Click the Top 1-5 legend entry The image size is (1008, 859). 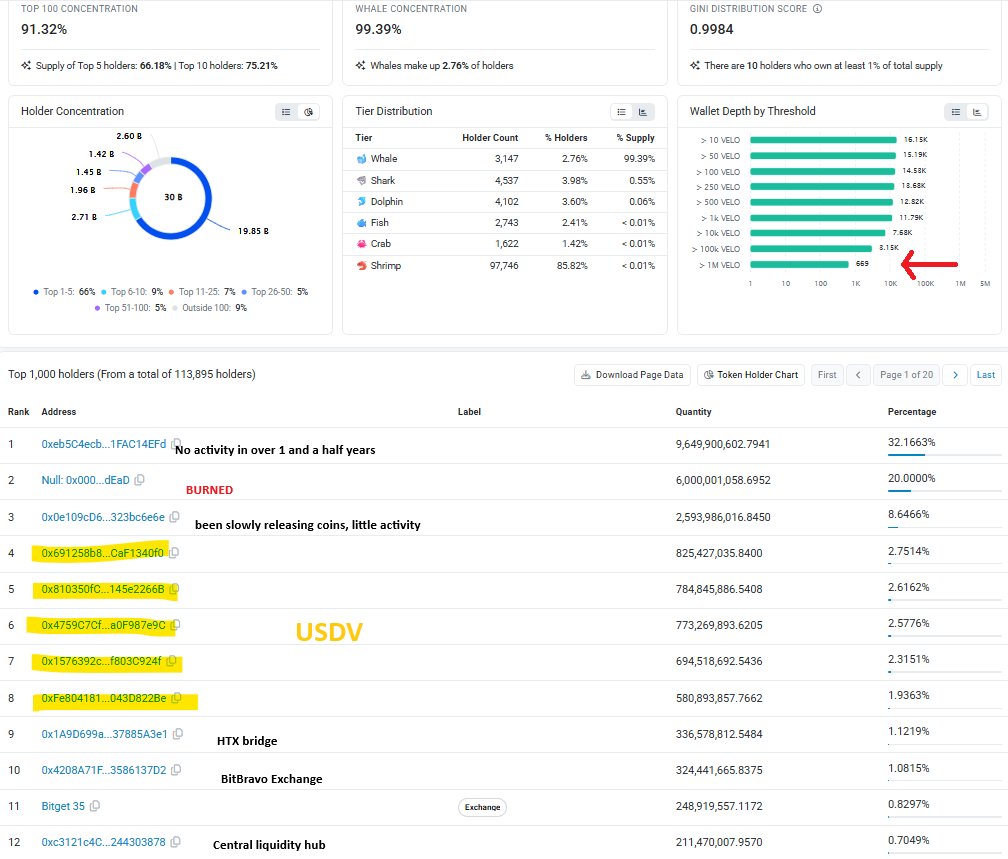pyautogui.click(x=64, y=292)
